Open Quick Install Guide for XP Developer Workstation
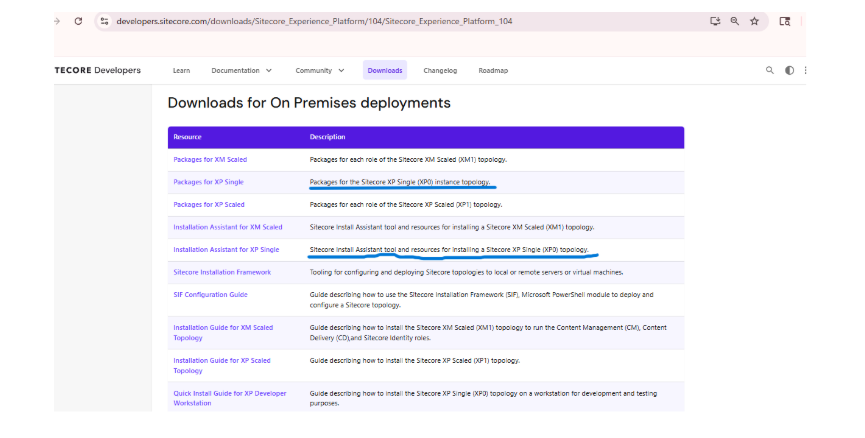 click(x=230, y=398)
